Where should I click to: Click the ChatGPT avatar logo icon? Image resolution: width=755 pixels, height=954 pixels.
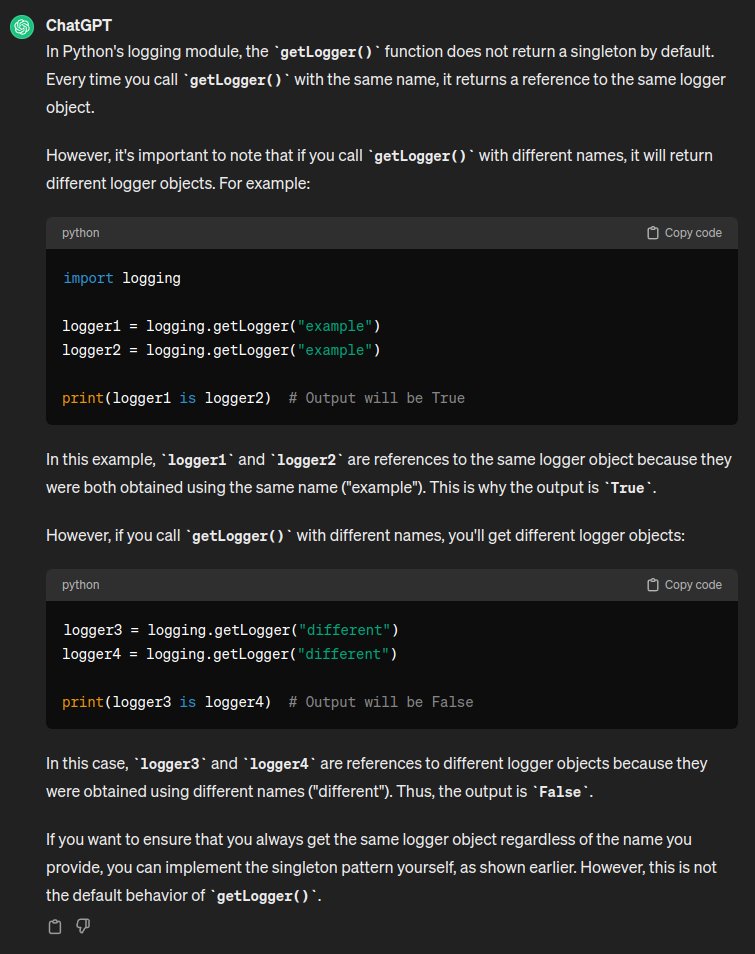pos(22,27)
